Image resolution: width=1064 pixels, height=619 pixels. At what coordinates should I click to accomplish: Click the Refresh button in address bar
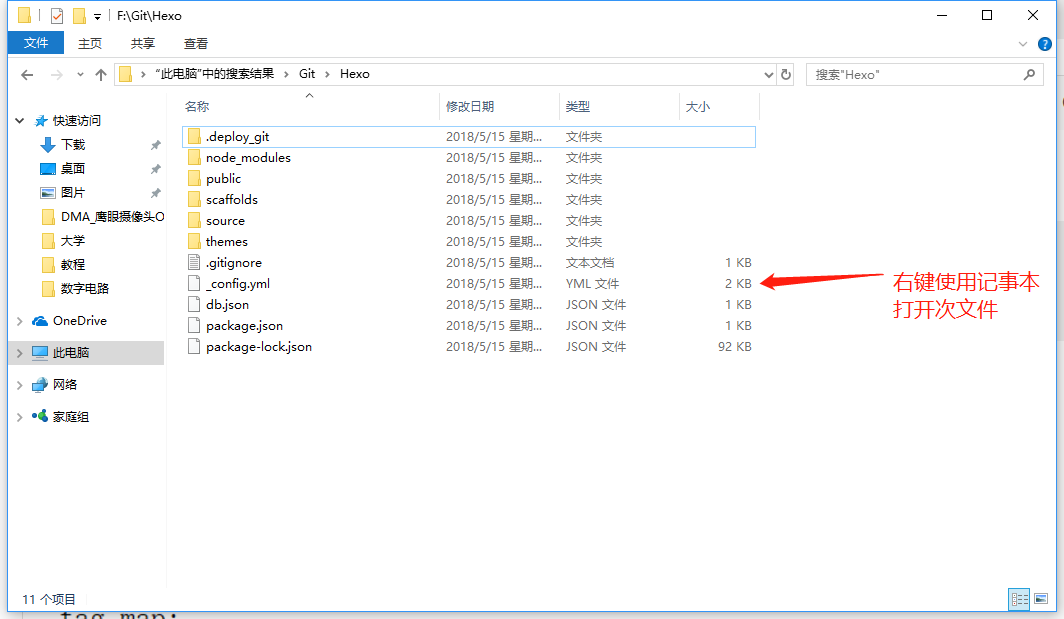pos(786,75)
